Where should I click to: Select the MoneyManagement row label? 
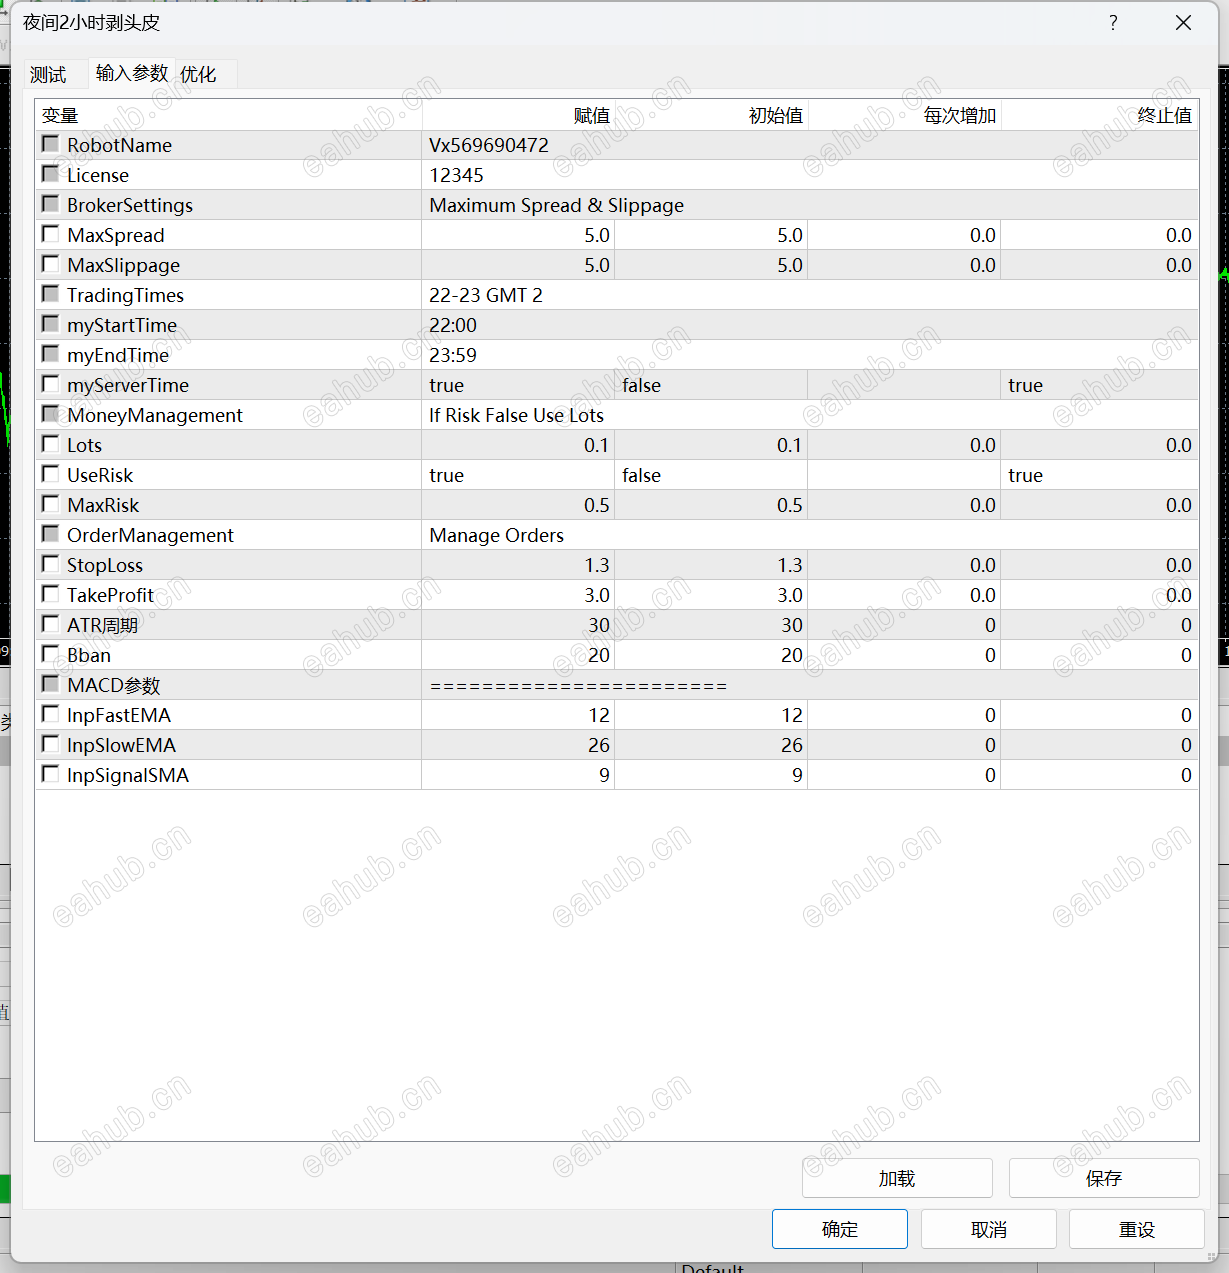point(155,415)
